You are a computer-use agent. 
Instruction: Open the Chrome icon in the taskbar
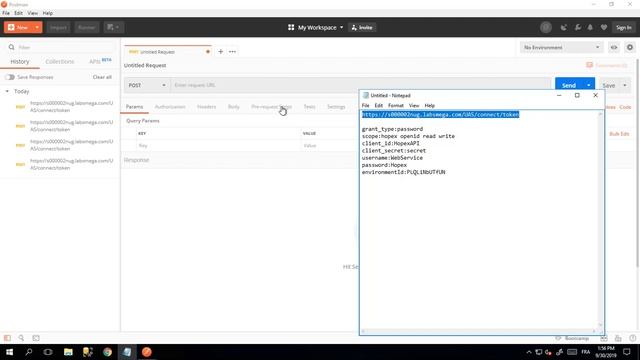coord(107,352)
